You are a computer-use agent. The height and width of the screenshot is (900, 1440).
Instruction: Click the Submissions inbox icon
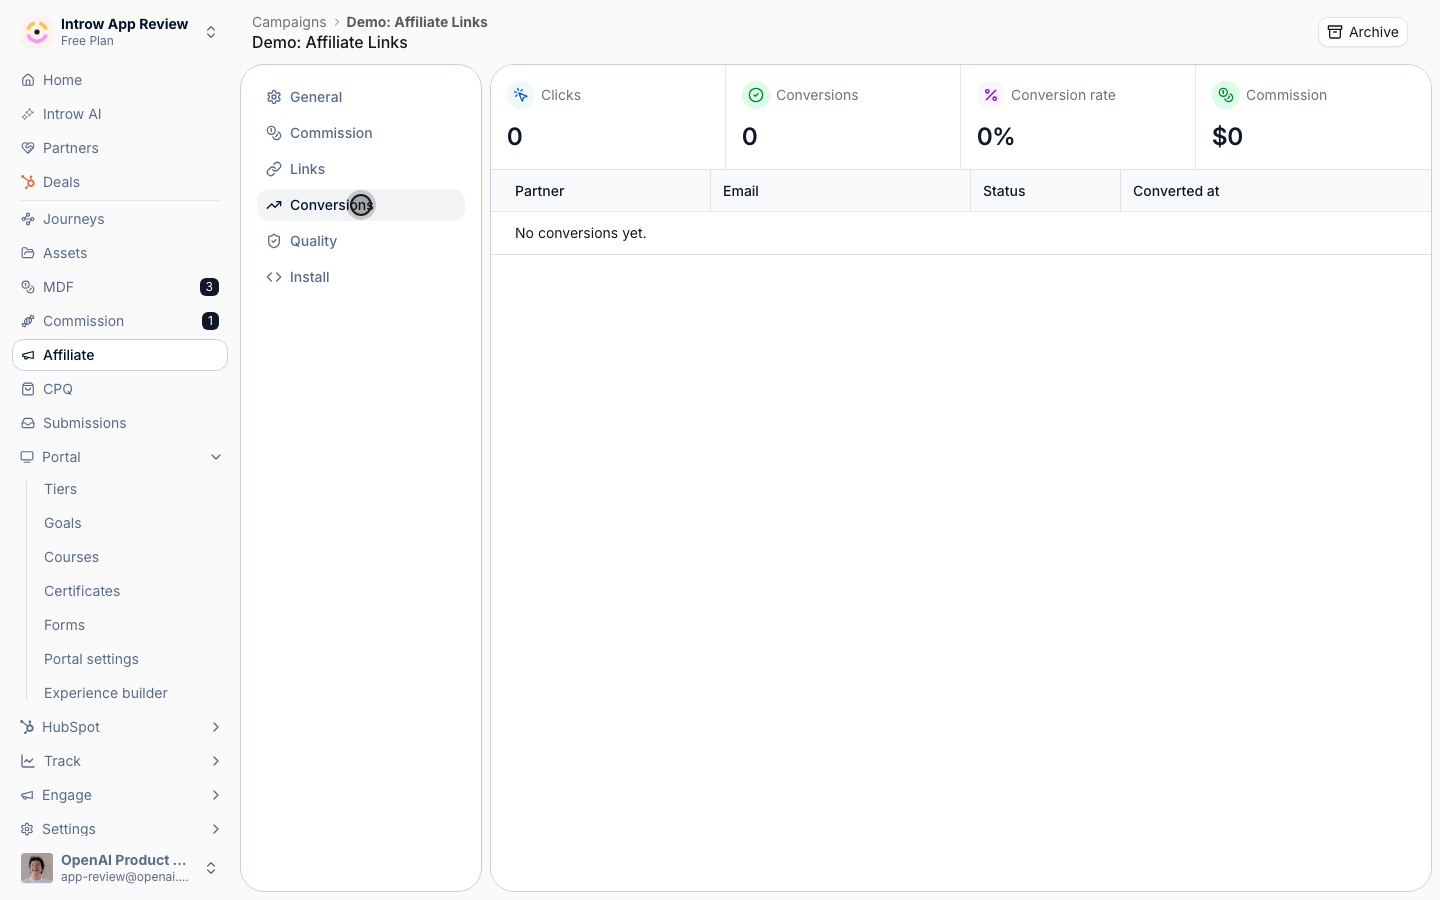click(x=28, y=423)
